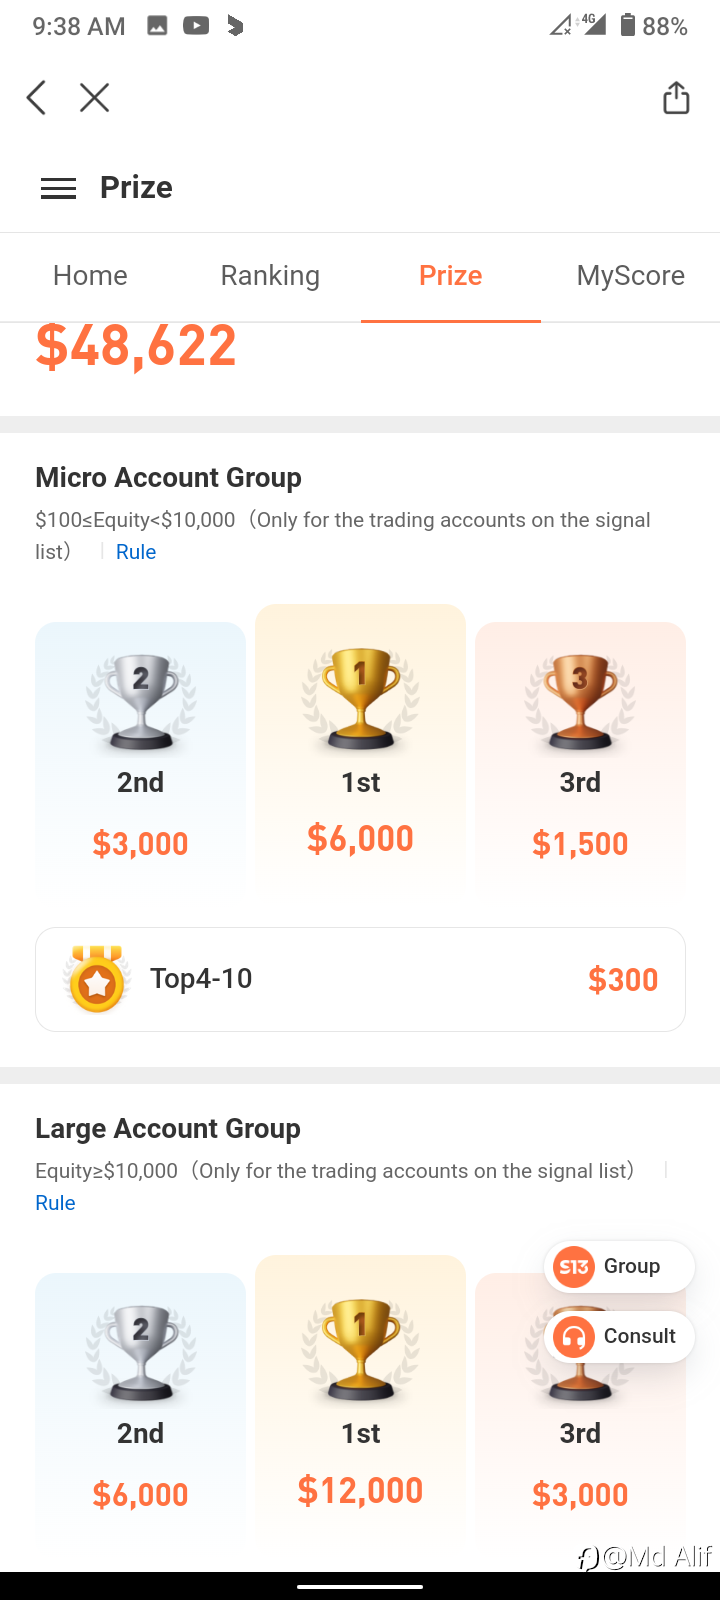Switch to the Ranking tab
The width and height of the screenshot is (720, 1600).
click(x=270, y=276)
